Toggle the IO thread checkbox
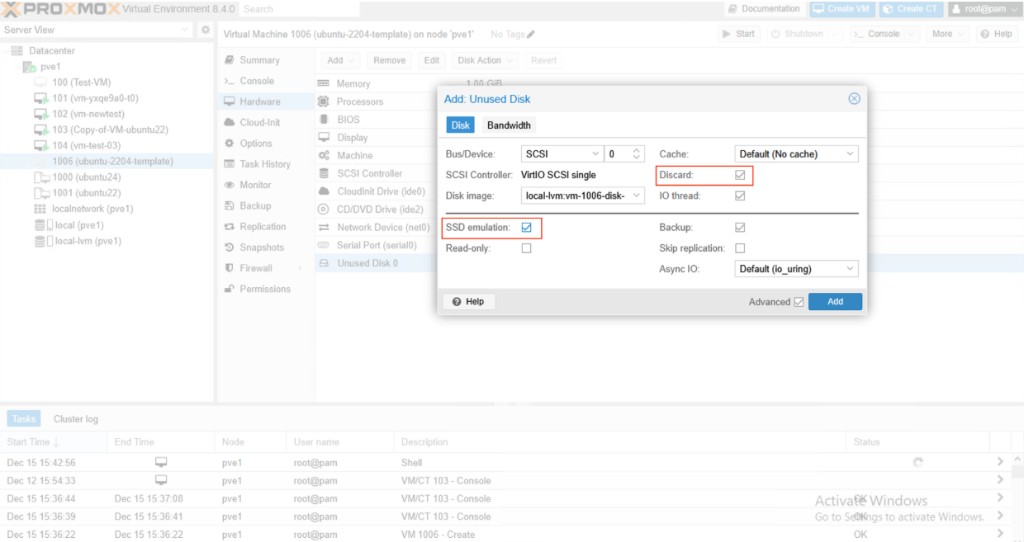 pos(740,196)
